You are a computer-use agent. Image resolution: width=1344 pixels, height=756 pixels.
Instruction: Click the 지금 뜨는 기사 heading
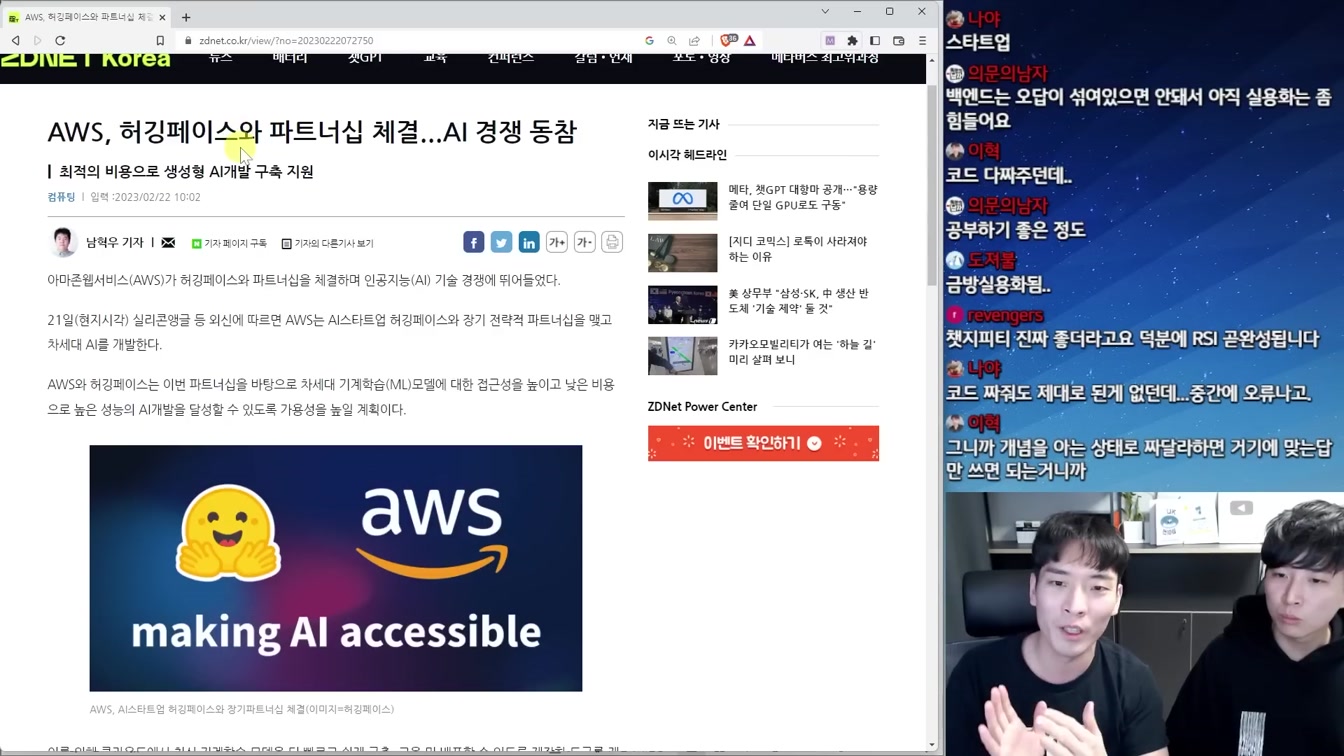click(684, 124)
